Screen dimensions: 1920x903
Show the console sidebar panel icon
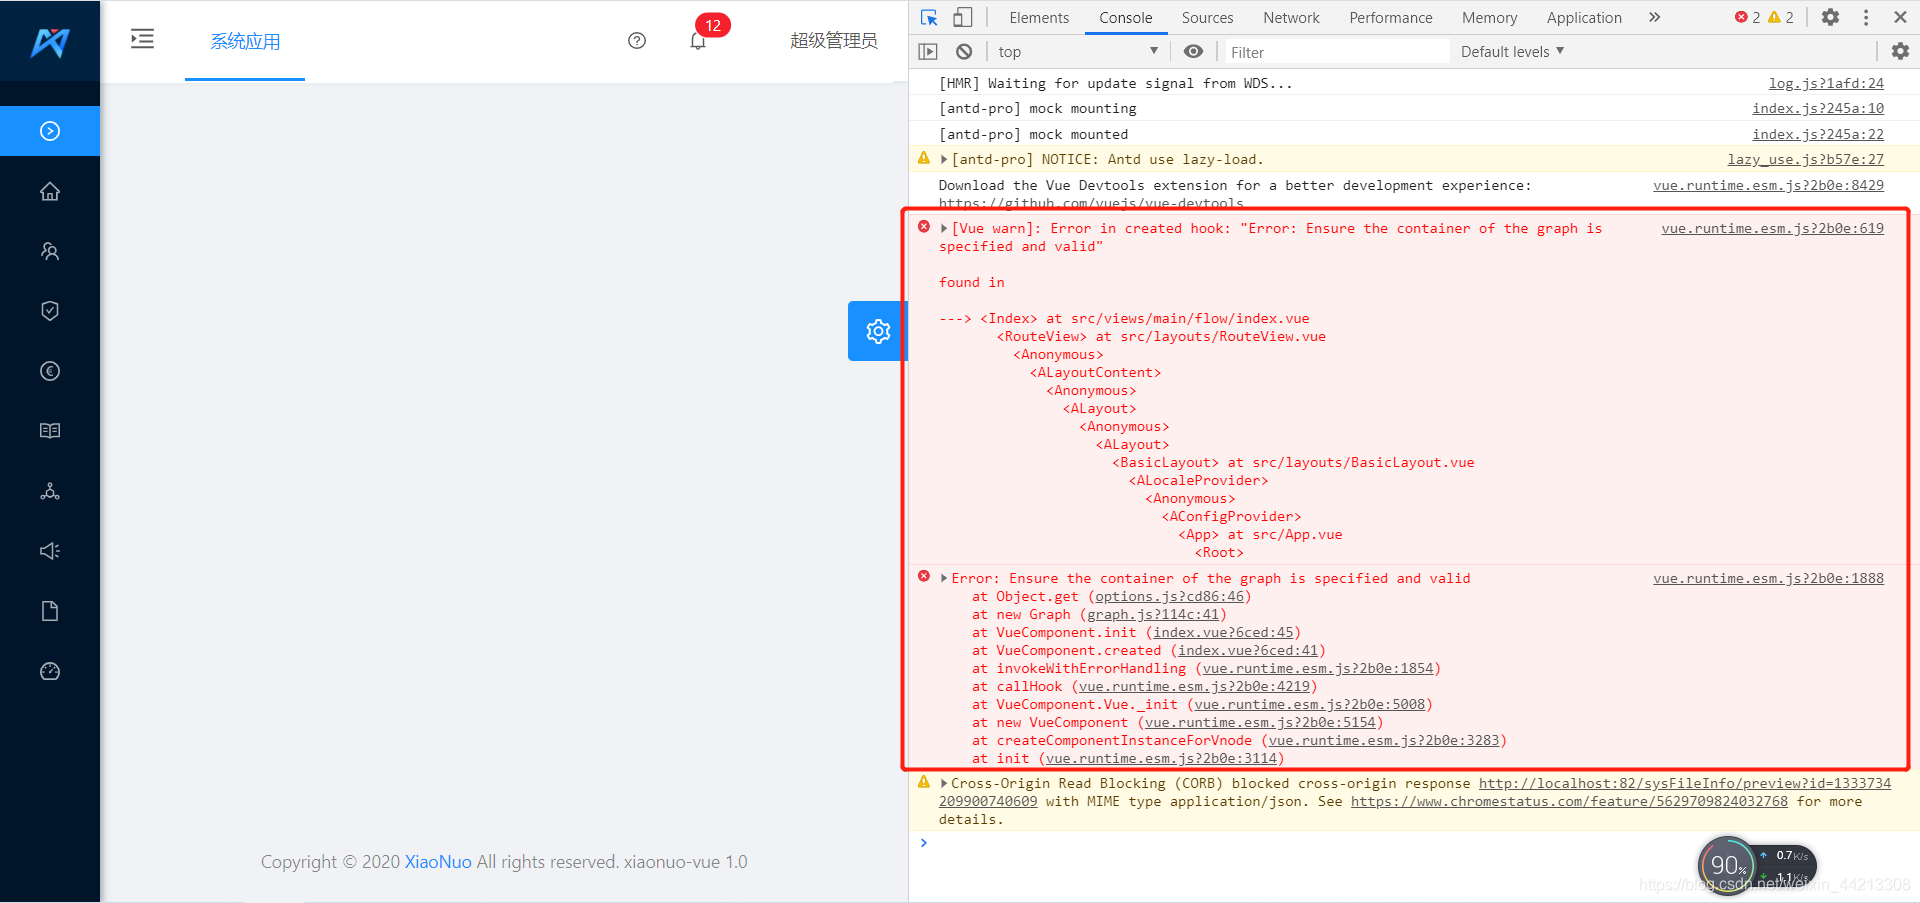point(928,51)
